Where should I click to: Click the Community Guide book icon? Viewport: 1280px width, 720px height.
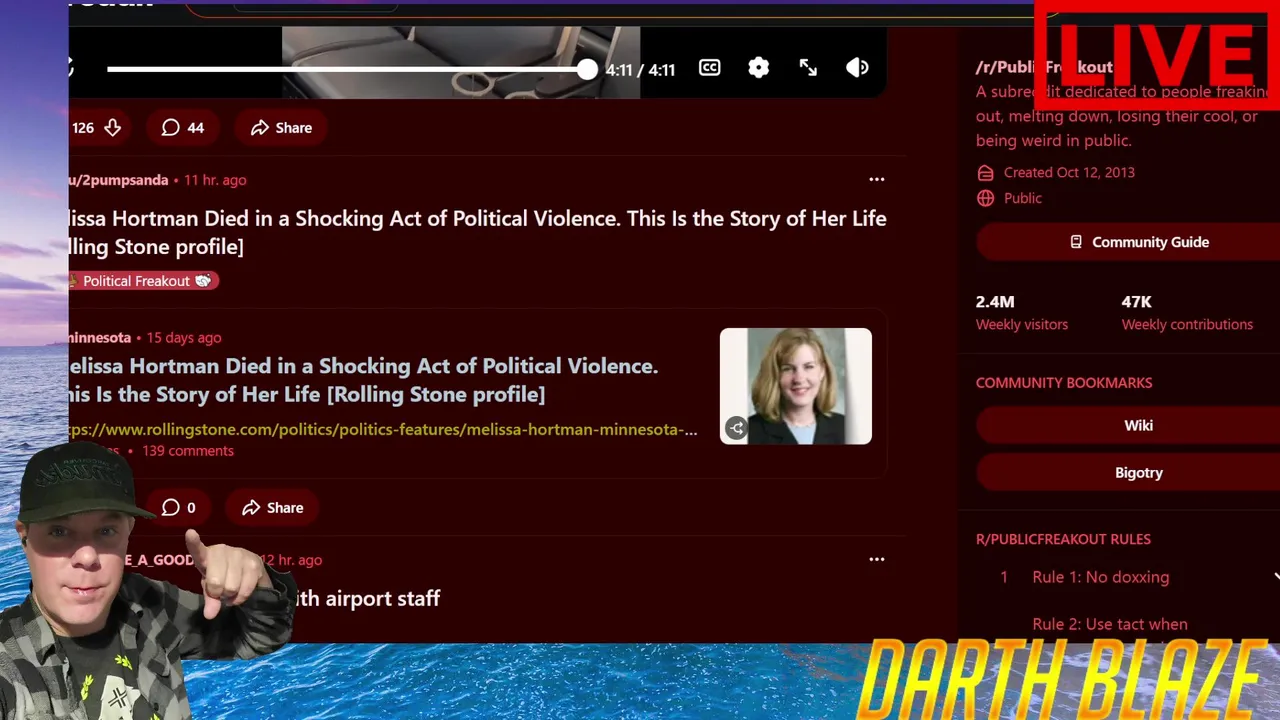coord(1076,242)
